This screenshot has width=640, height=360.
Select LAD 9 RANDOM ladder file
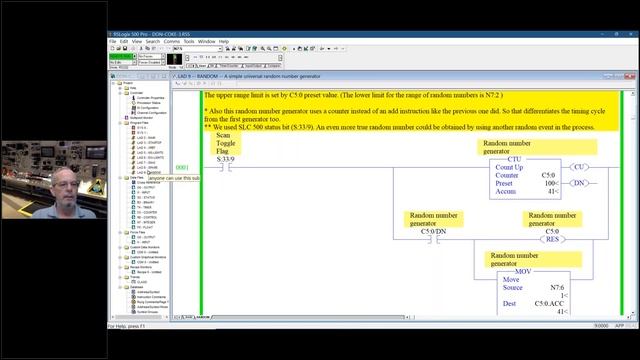[148, 173]
